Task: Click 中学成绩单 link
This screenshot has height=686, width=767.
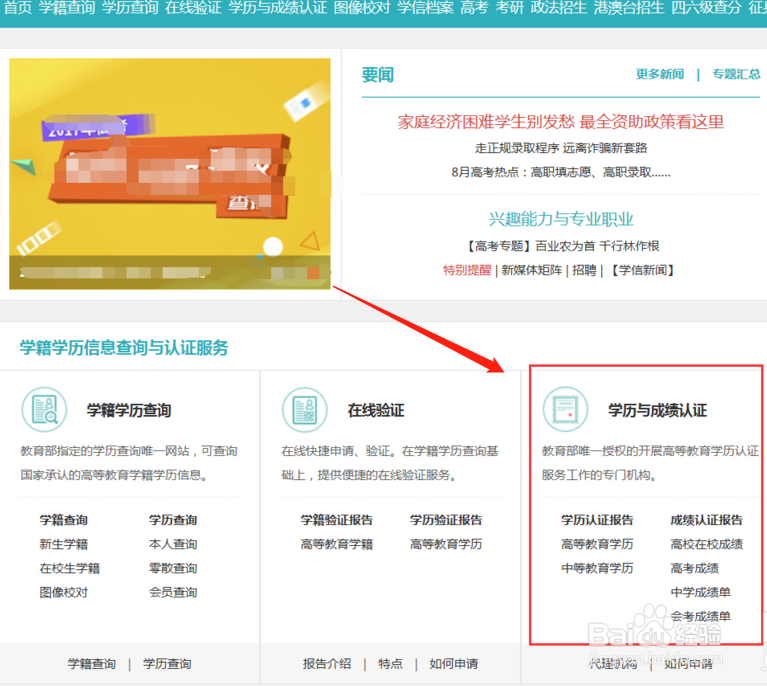Action: click(700, 592)
